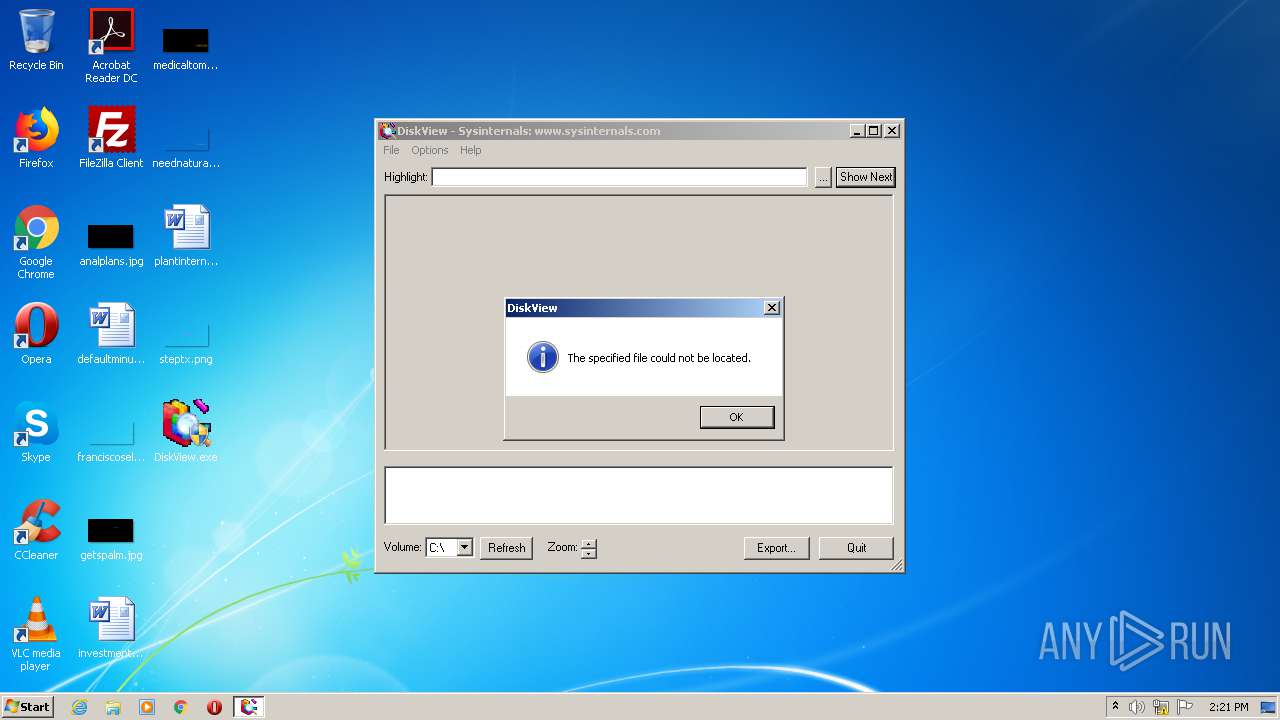Open the Recycle Bin desktop icon

pos(36,40)
